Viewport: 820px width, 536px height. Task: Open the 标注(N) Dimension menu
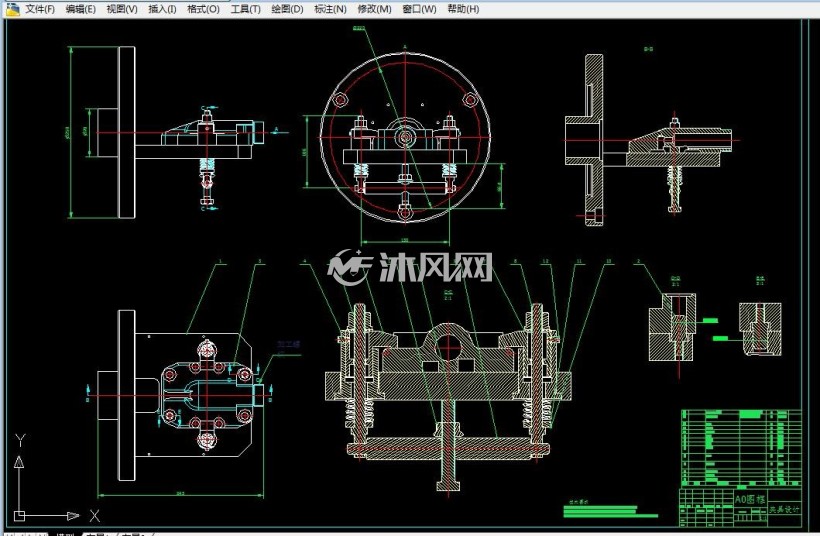[x=330, y=9]
